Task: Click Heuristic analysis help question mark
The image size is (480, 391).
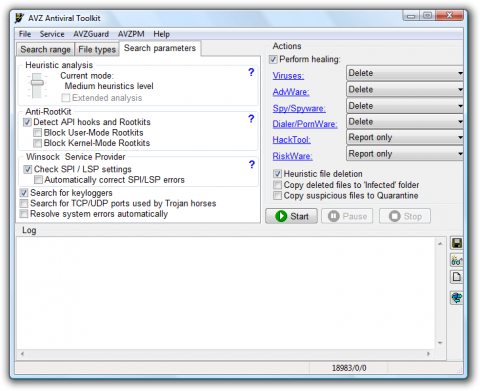Action: point(251,72)
